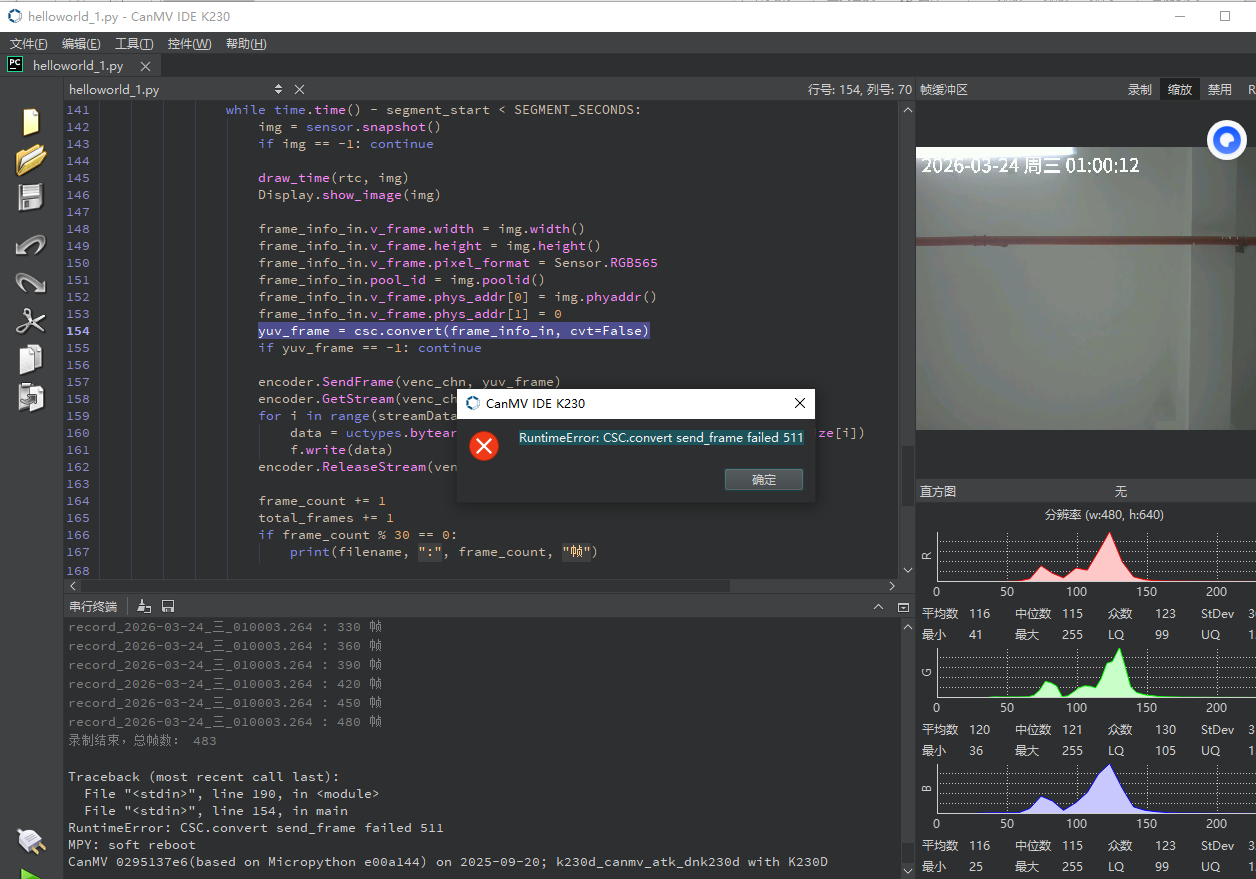Select the helloworld_1.py file tab
The width and height of the screenshot is (1256, 879).
point(78,66)
